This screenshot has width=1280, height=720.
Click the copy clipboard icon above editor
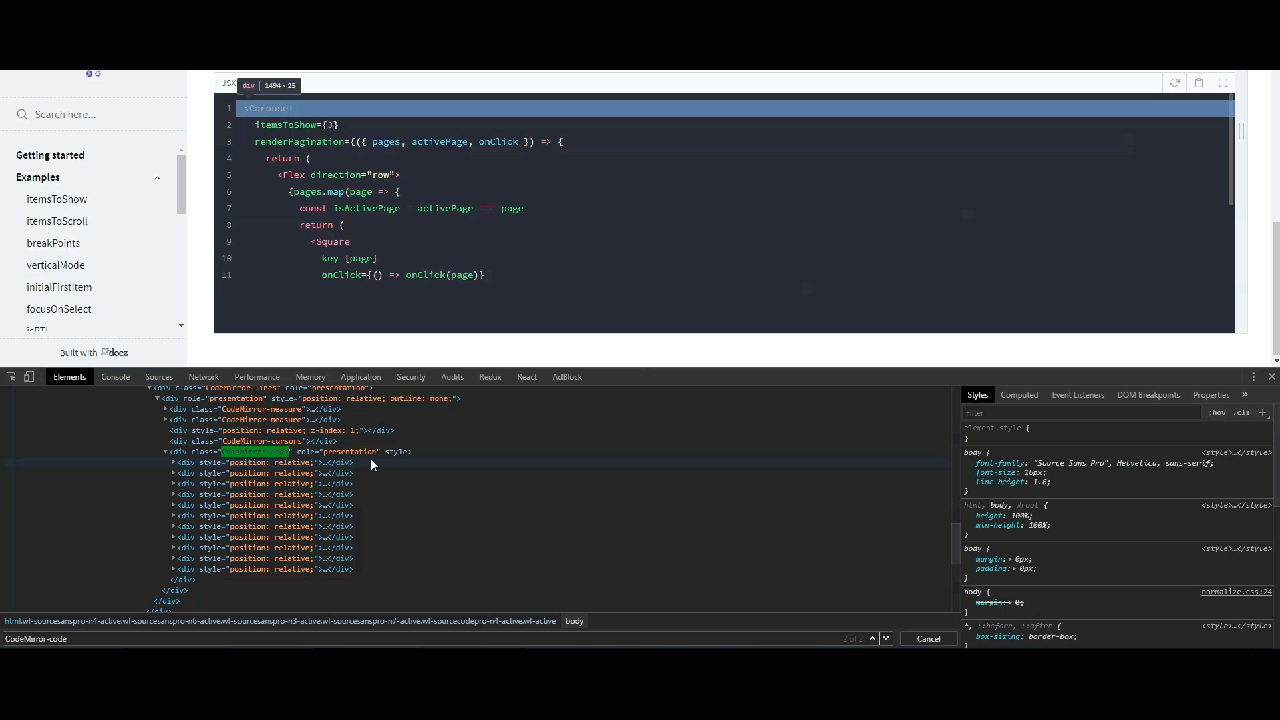pyautogui.click(x=1199, y=83)
